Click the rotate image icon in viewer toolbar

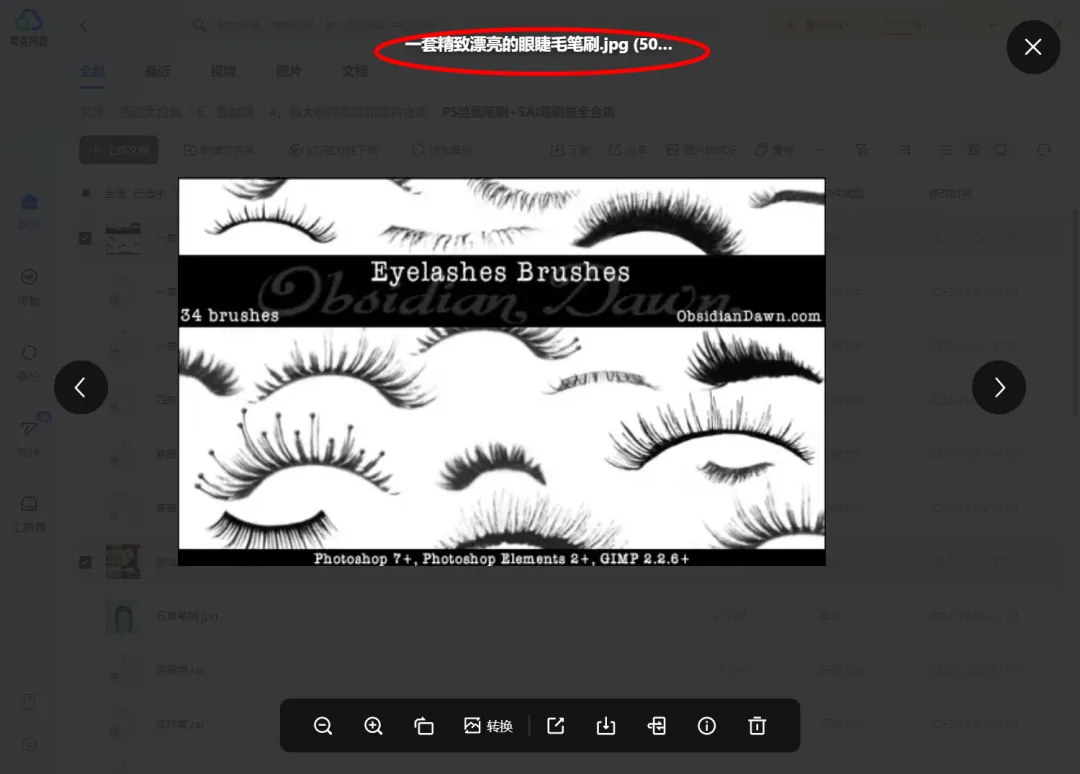(x=424, y=726)
